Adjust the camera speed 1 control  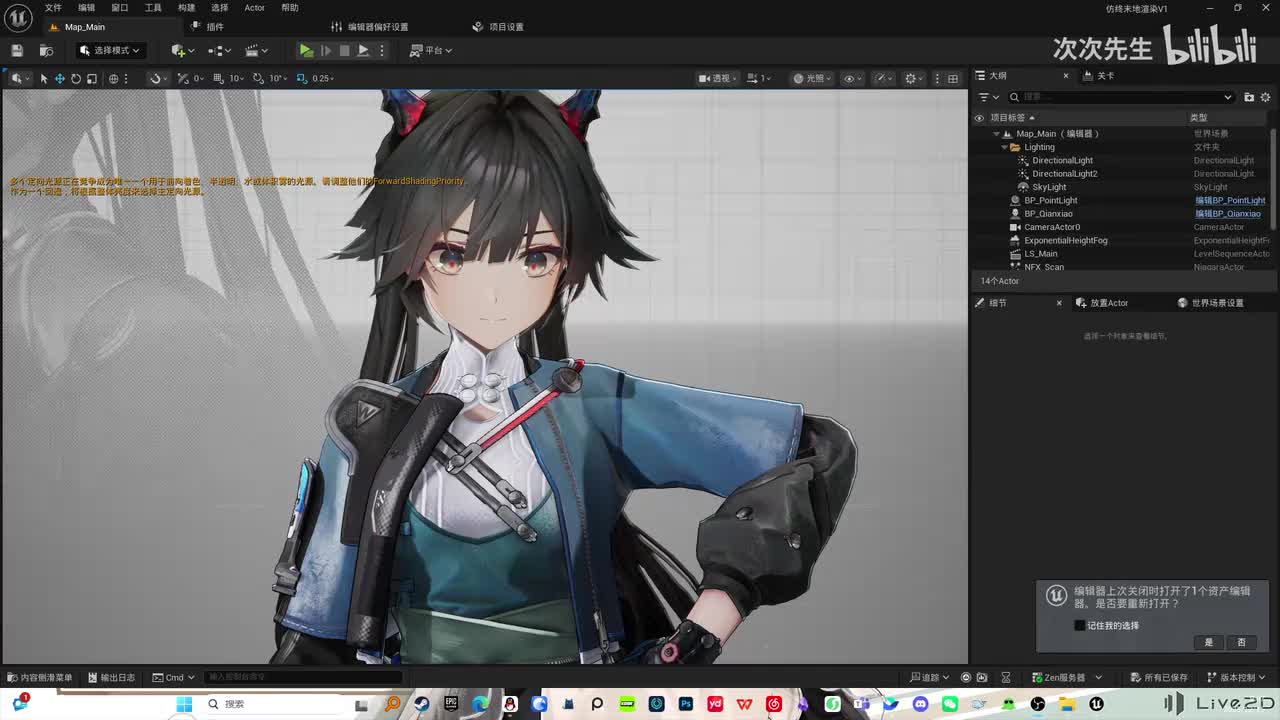click(x=759, y=78)
